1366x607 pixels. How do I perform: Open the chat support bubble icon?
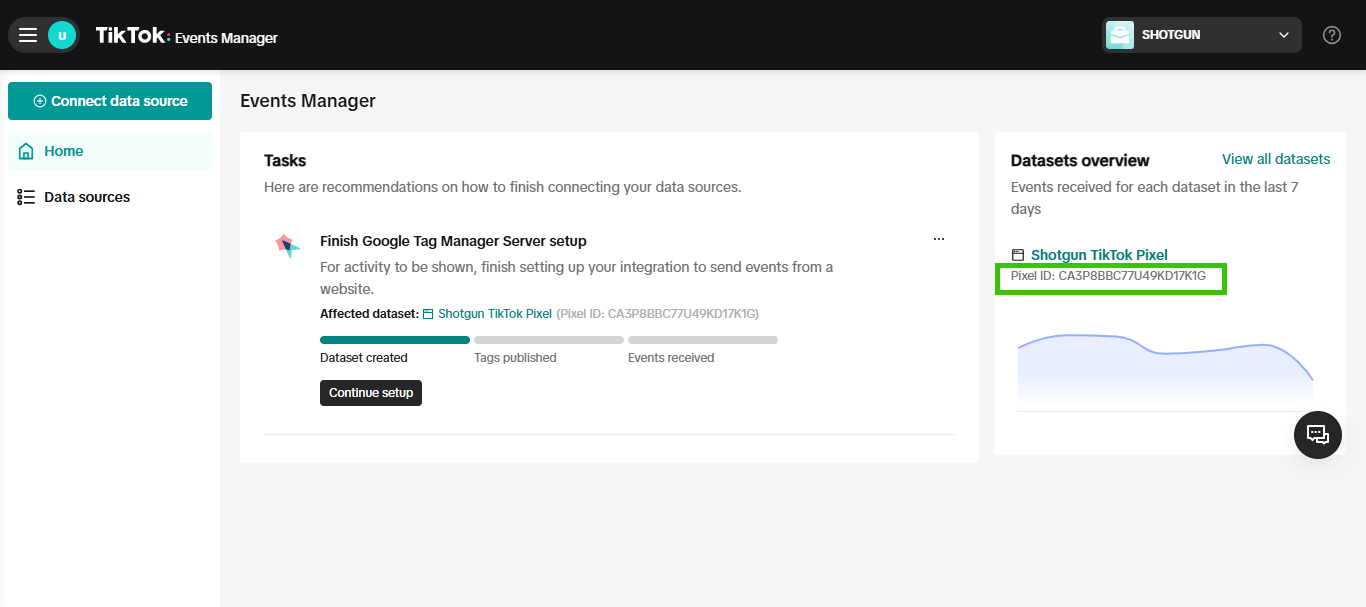[x=1317, y=435]
